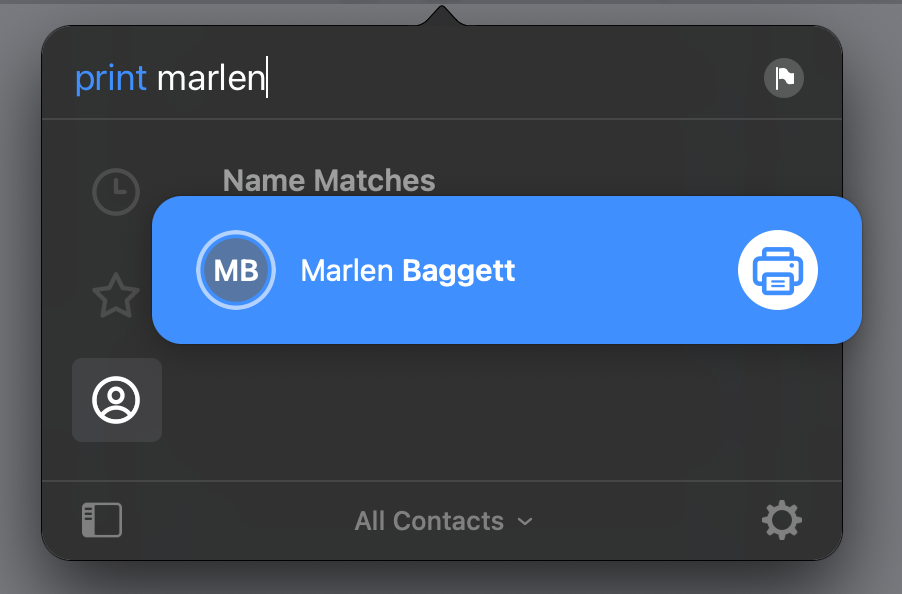
Task: Select the Marlen Baggett result row
Action: coord(507,270)
